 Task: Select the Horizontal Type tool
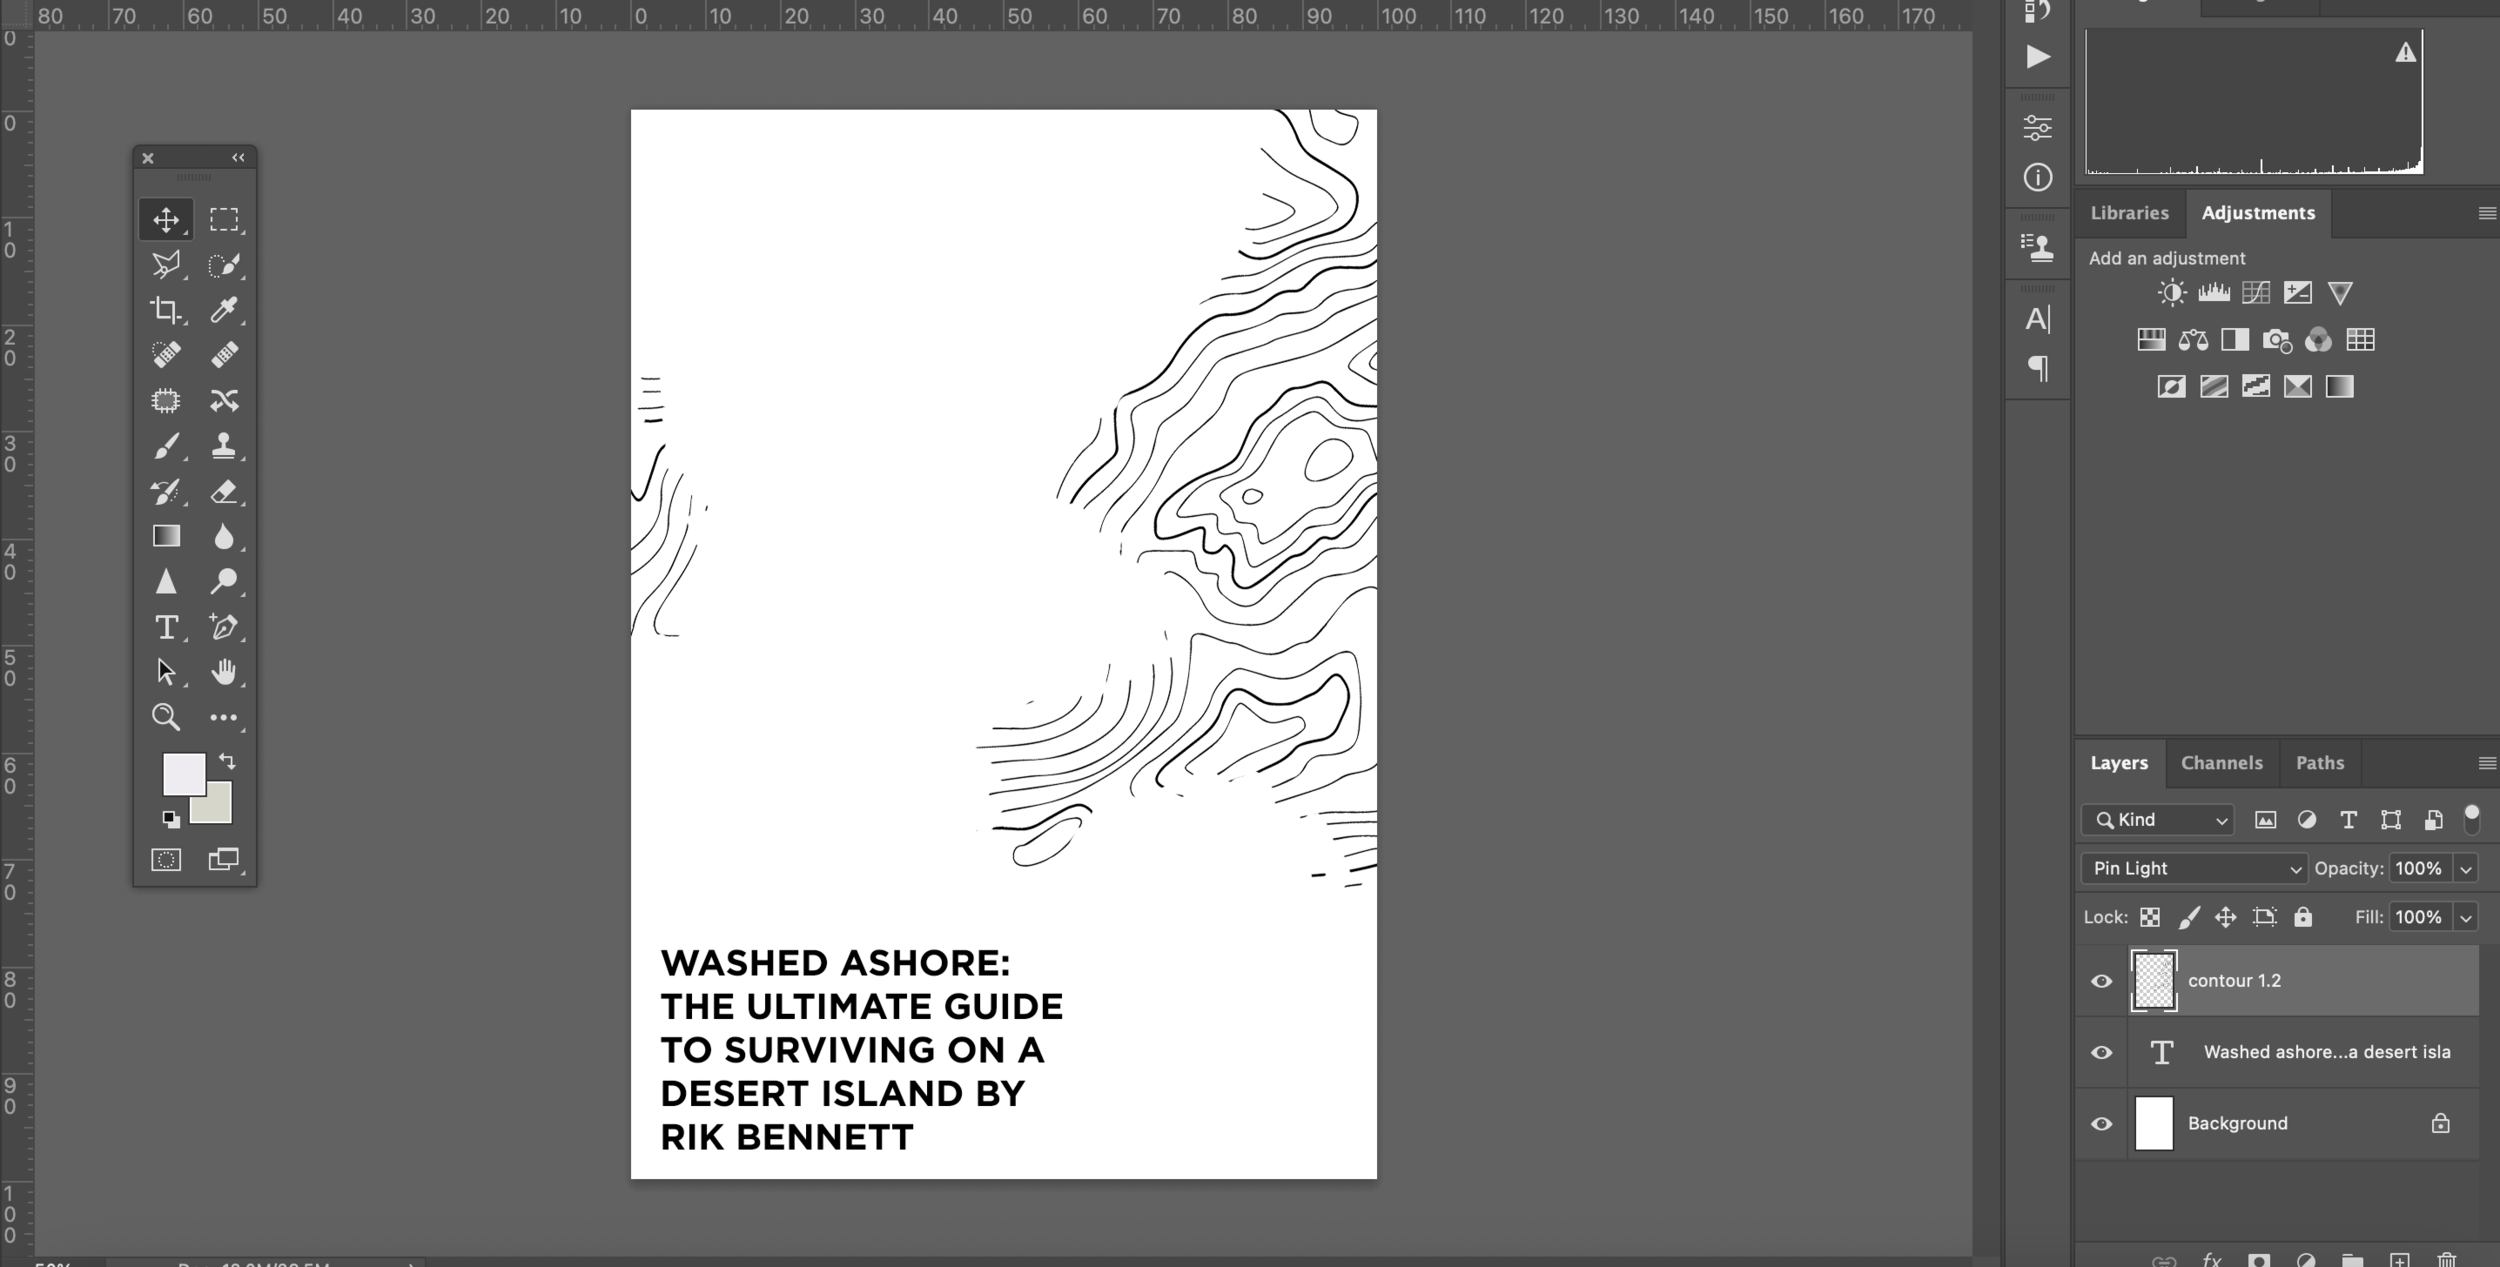point(166,627)
